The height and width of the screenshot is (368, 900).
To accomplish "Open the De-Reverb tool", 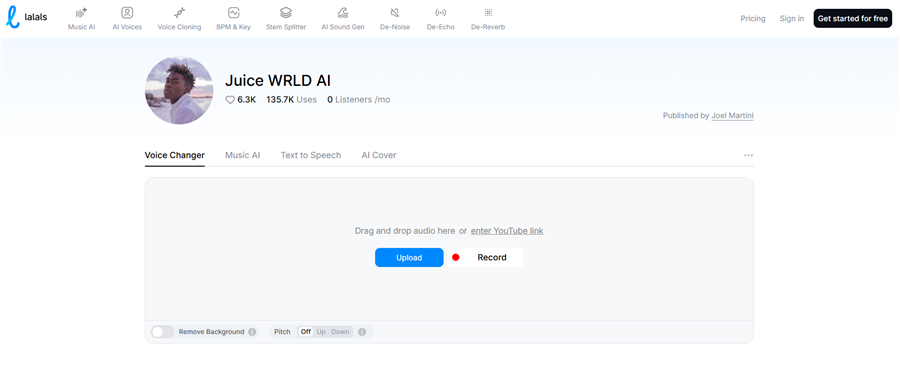I will [488, 19].
